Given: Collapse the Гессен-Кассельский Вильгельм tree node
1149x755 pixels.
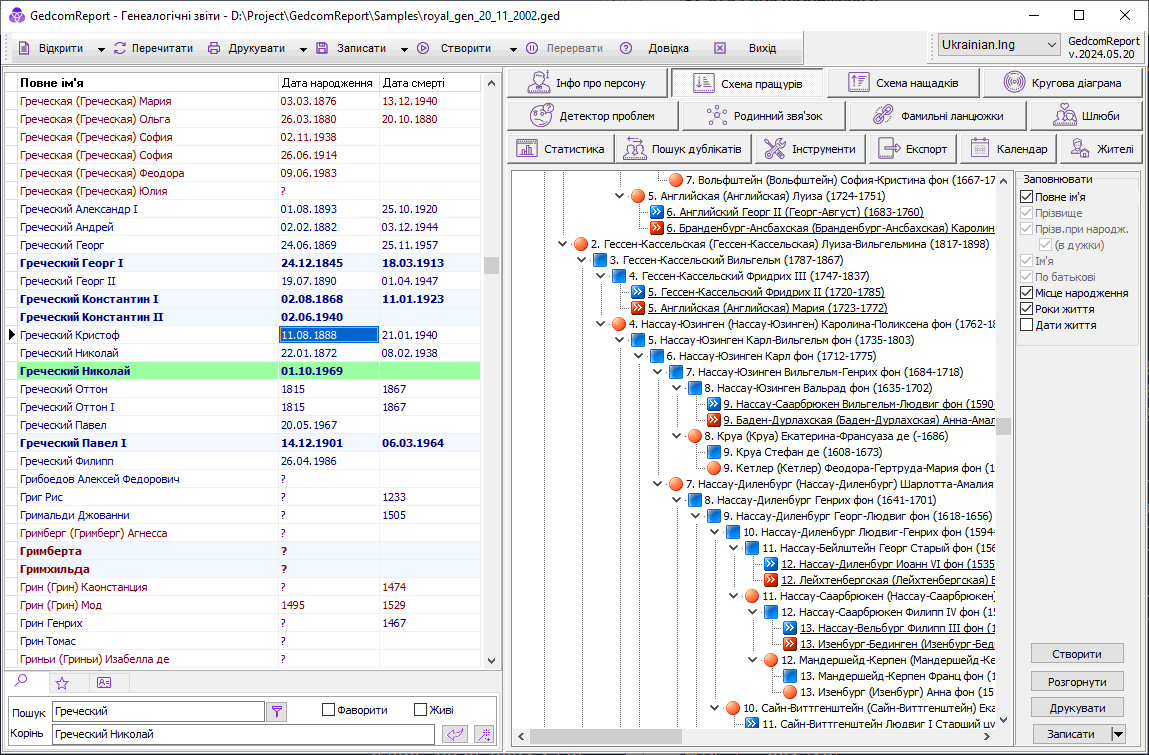Looking at the screenshot, I should [583, 260].
